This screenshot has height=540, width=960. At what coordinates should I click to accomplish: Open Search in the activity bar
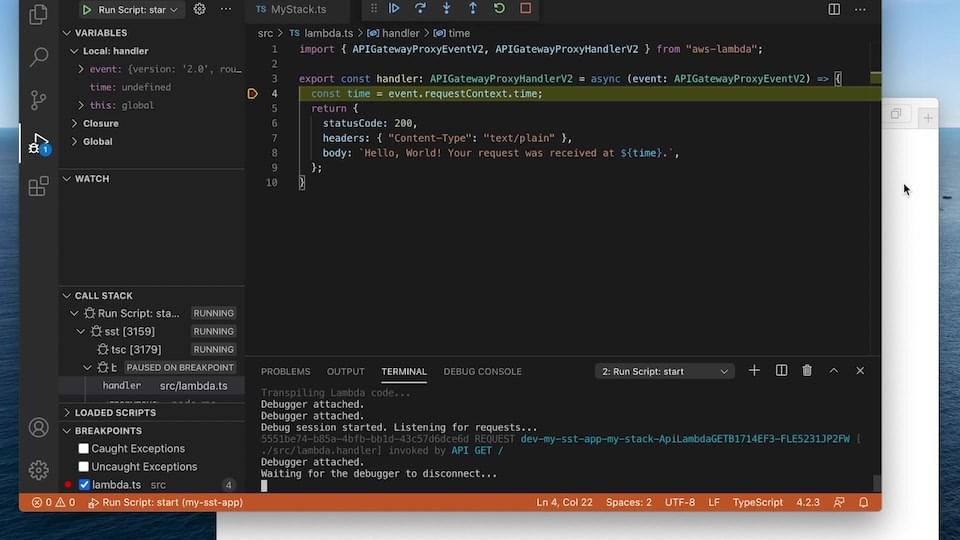(x=38, y=57)
